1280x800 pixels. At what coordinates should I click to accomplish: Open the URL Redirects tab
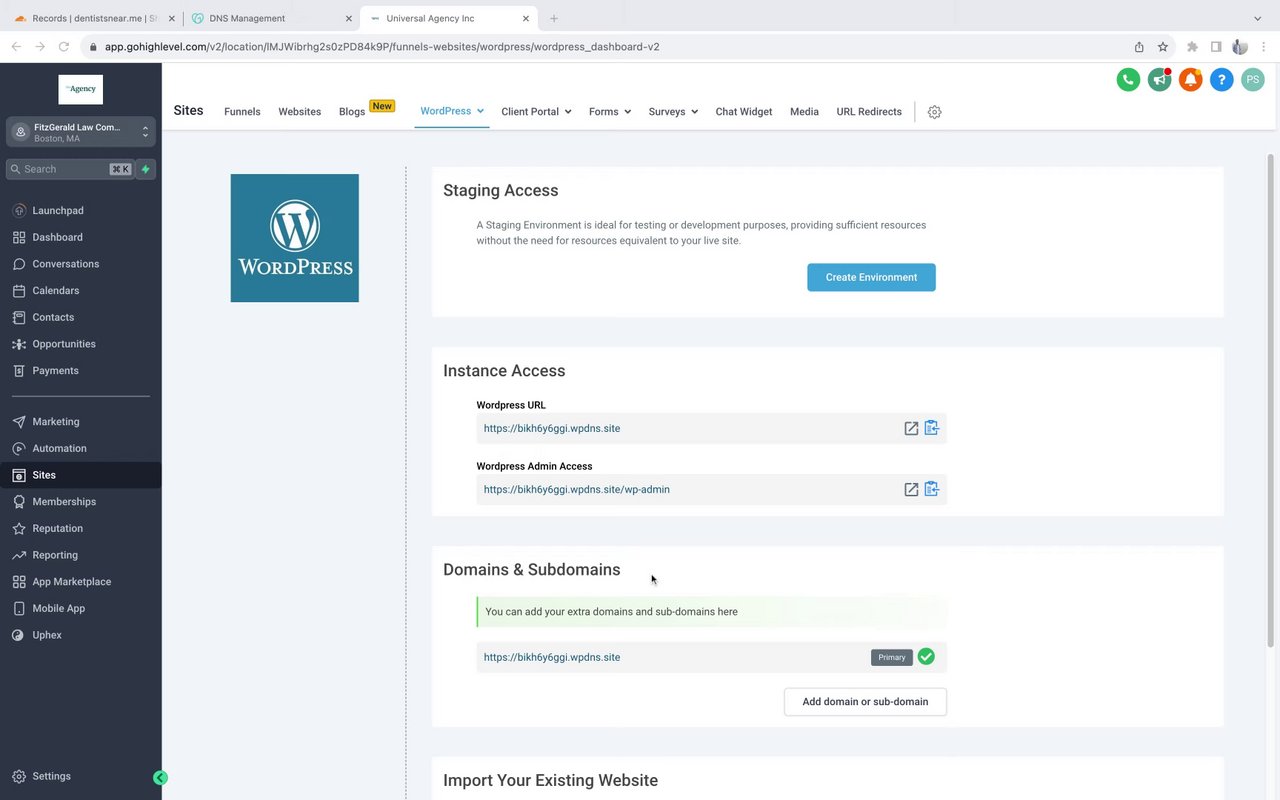coord(869,112)
